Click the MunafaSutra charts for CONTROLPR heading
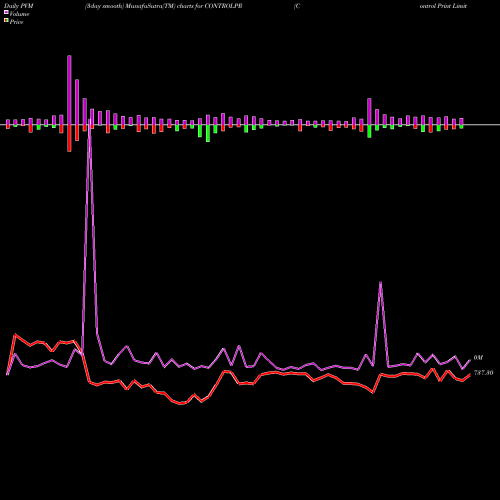The width and height of the screenshot is (500, 500). pyautogui.click(x=163, y=6)
